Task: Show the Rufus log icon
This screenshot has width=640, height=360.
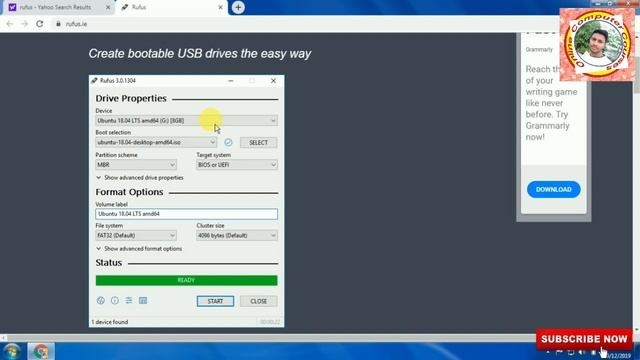Action: 143,301
